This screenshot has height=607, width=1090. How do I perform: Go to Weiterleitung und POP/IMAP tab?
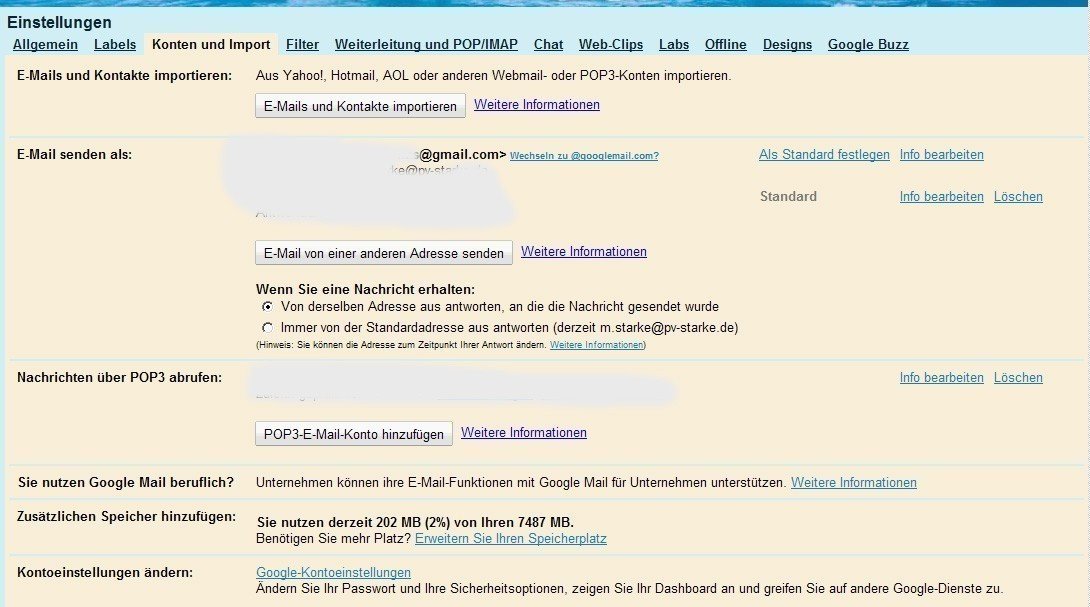[426, 44]
